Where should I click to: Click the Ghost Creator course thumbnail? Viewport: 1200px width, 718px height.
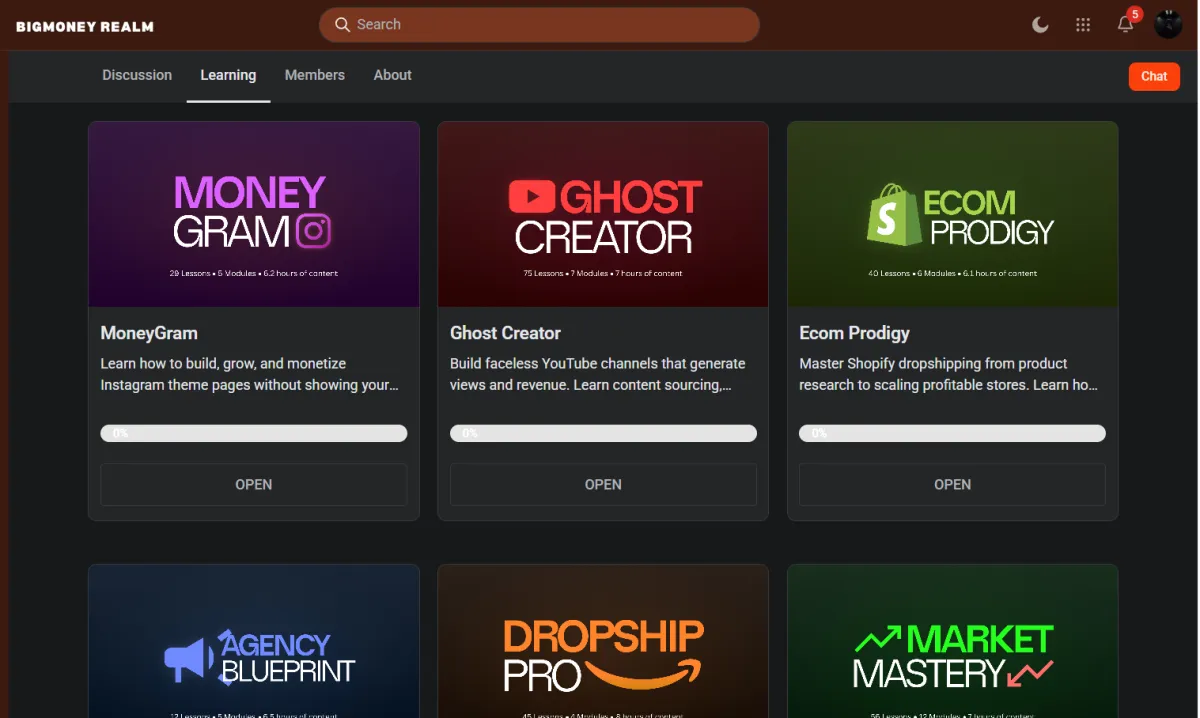603,214
